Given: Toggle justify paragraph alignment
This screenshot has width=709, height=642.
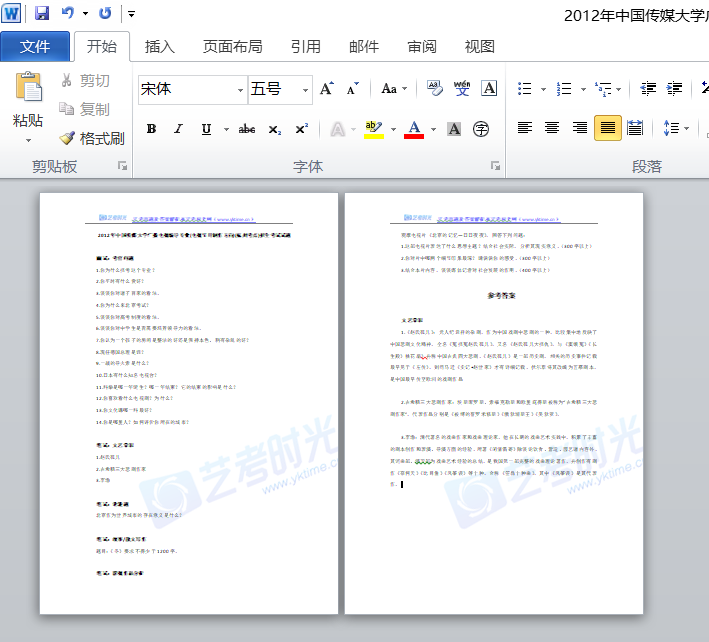Looking at the screenshot, I should [607, 128].
